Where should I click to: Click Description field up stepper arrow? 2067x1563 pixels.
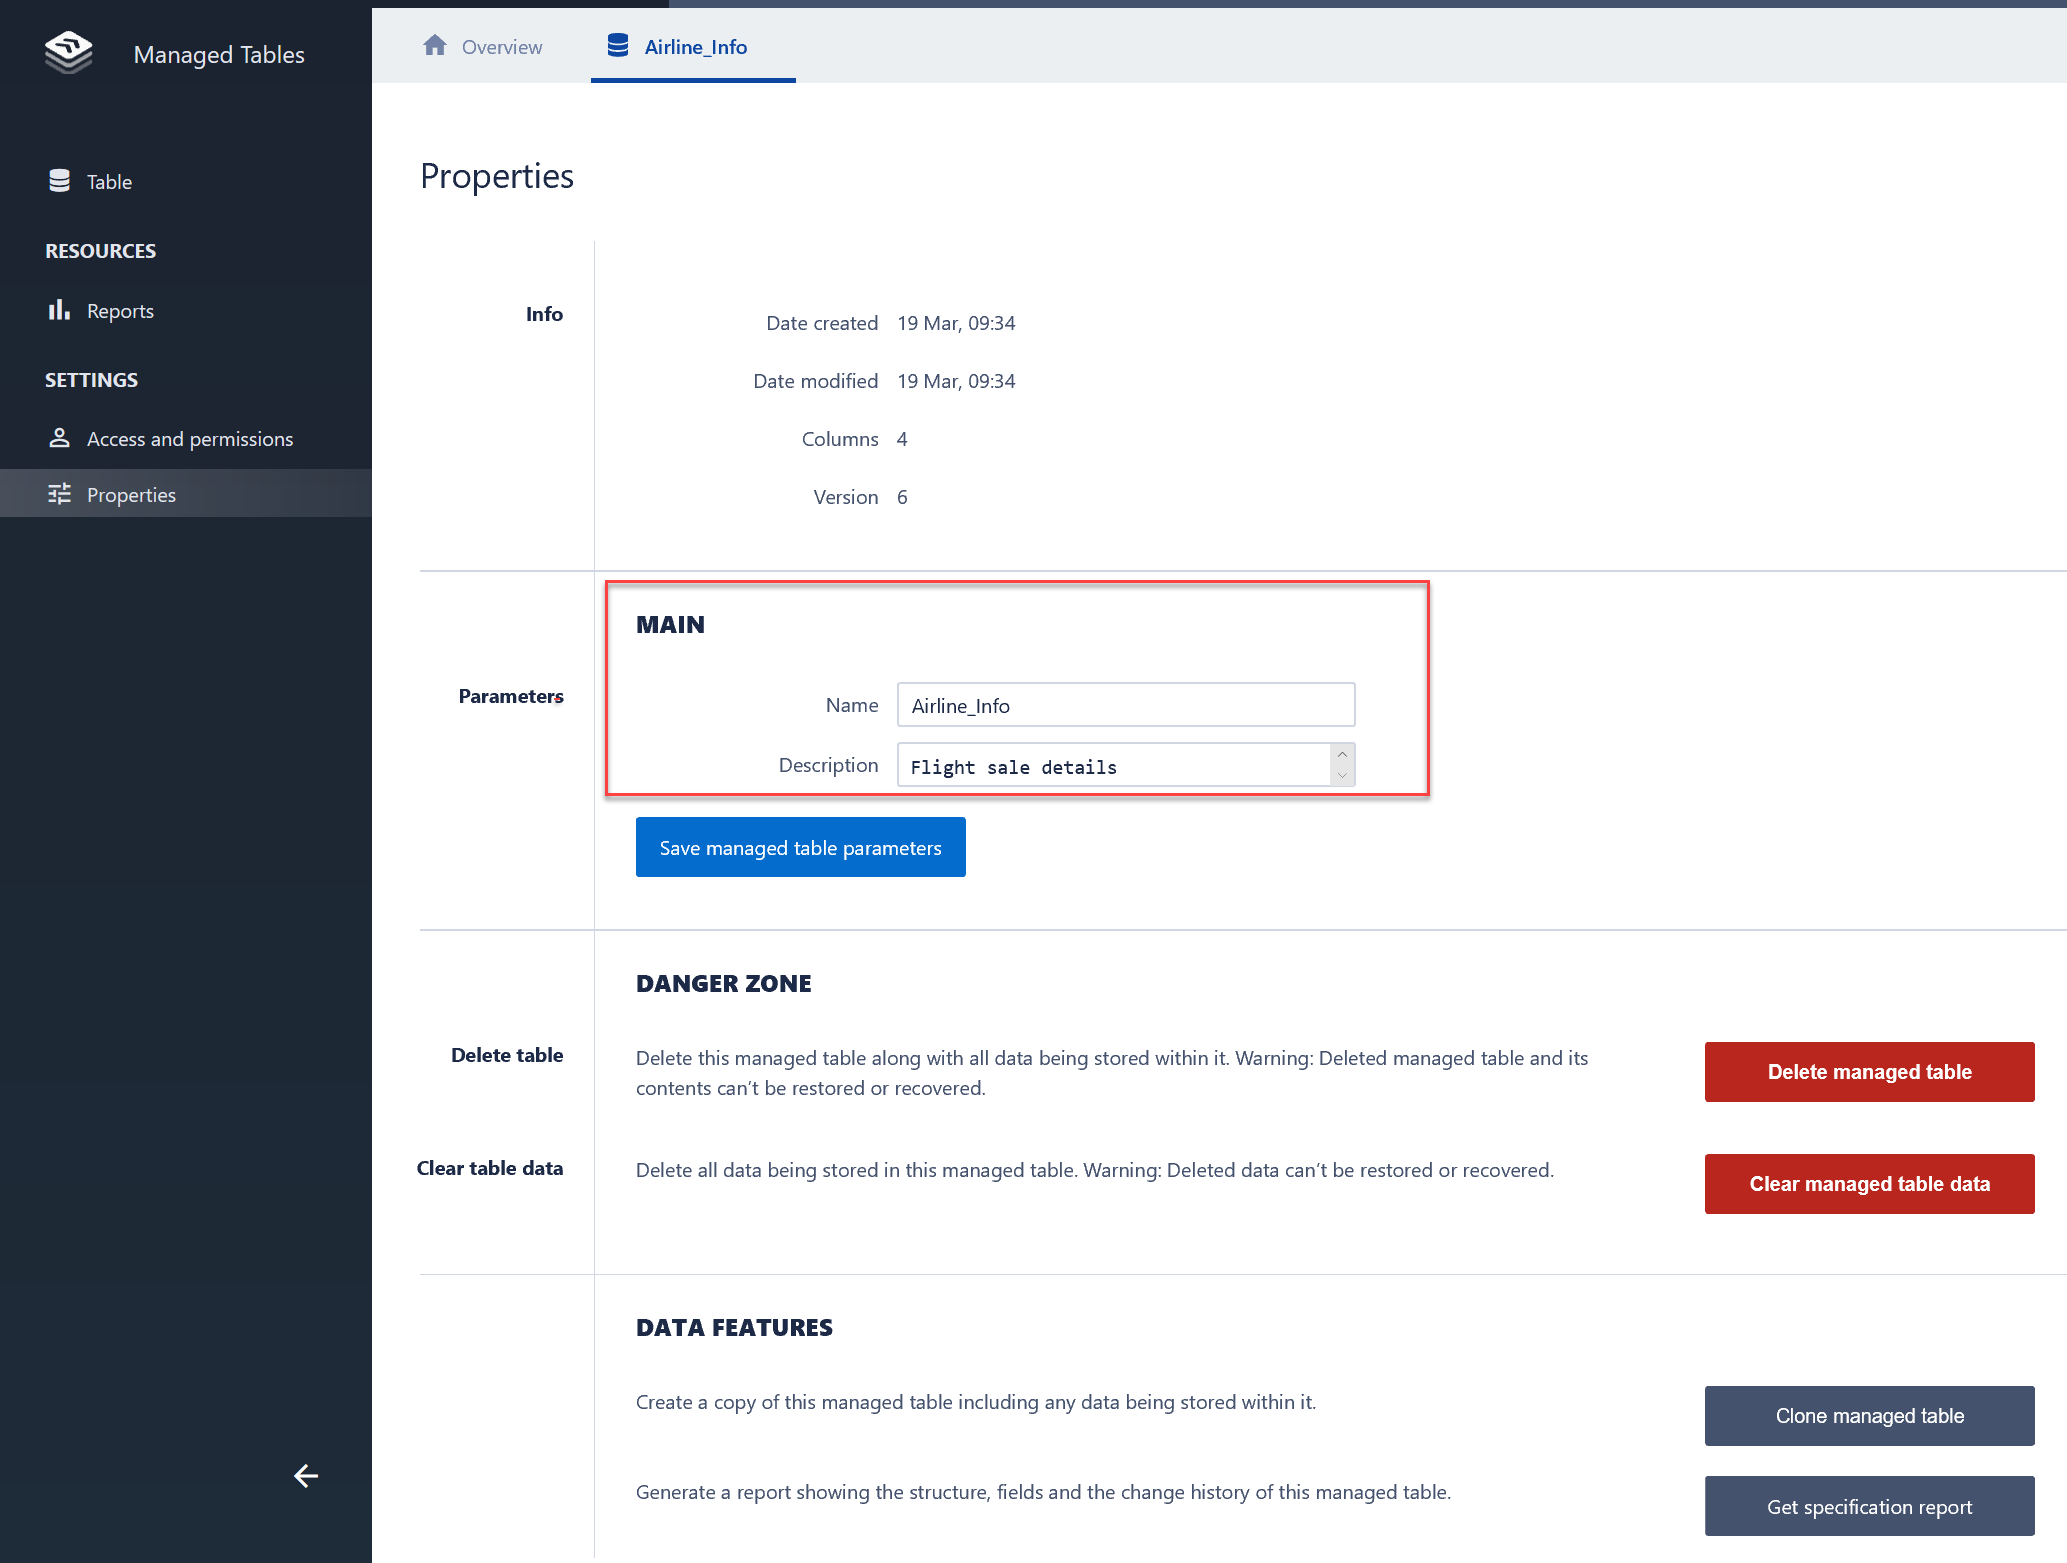(x=1343, y=755)
